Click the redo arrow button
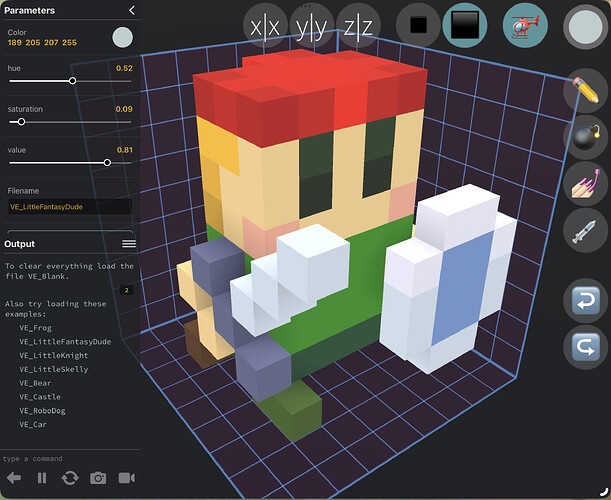 click(x=586, y=347)
